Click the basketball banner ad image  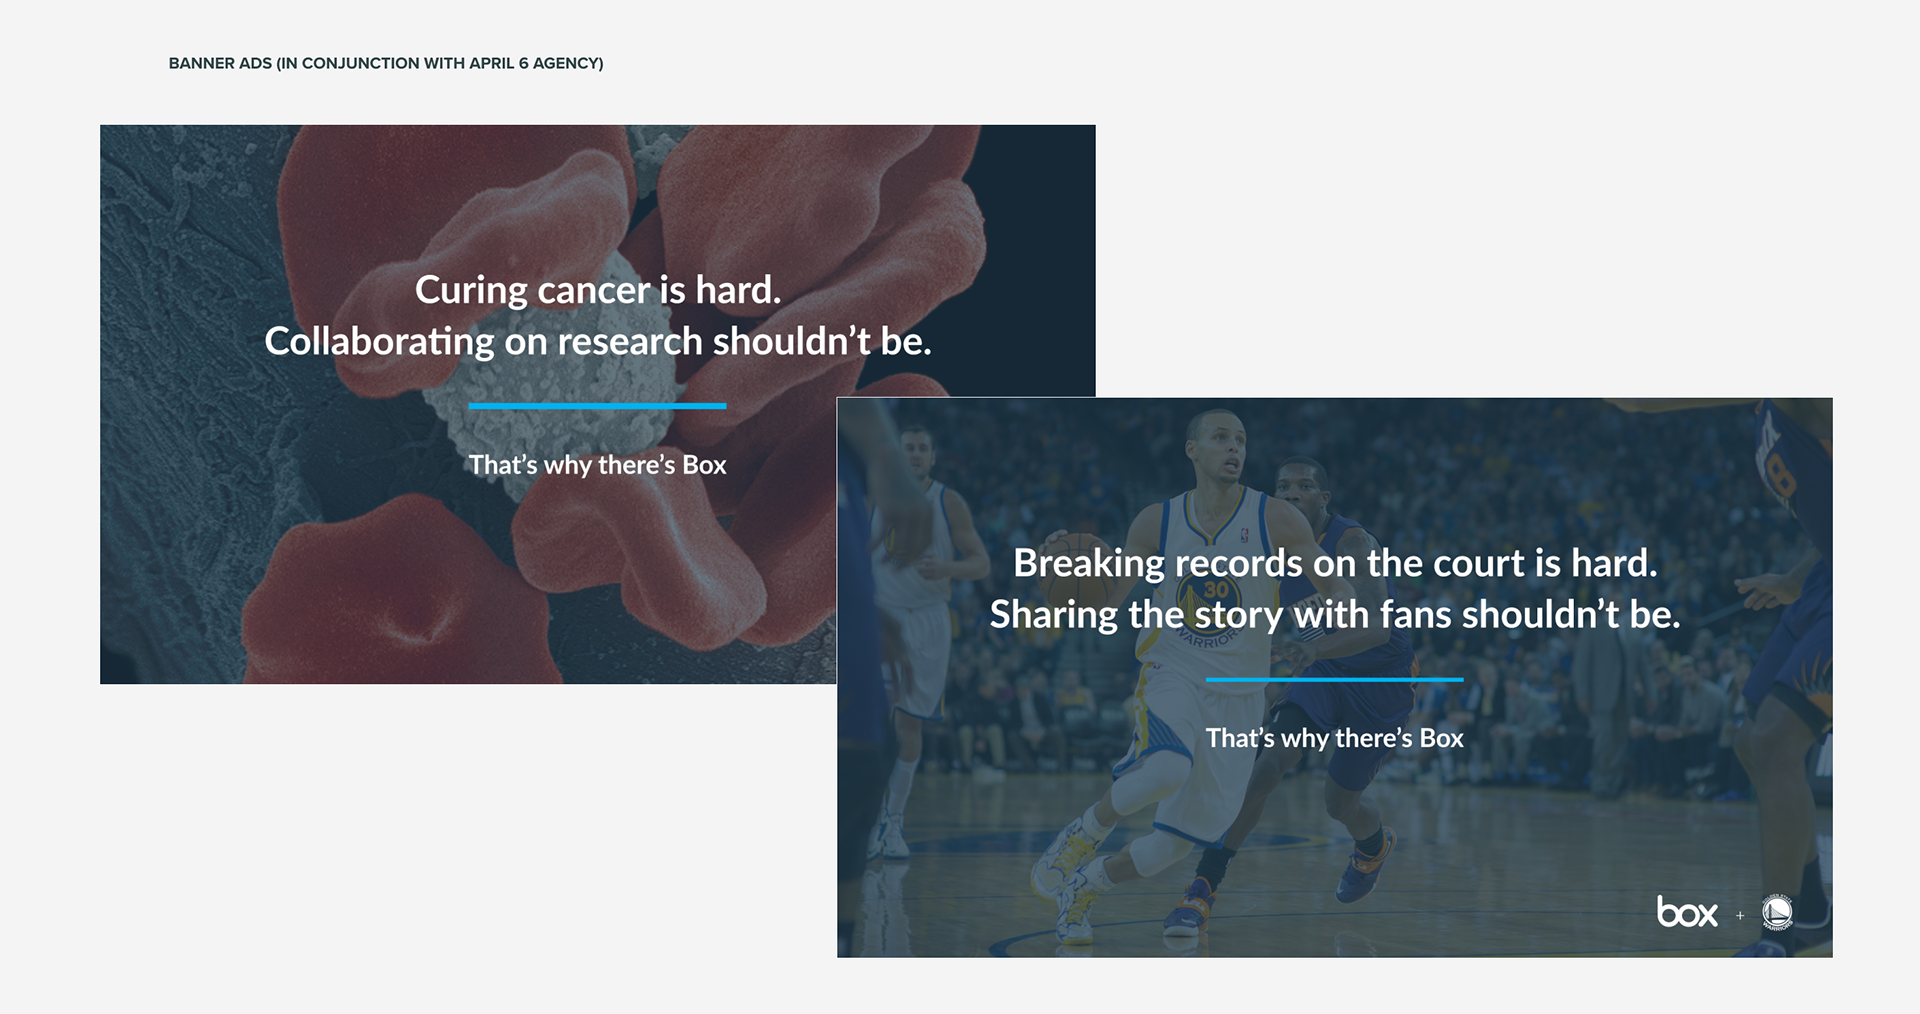[x=1335, y=677]
